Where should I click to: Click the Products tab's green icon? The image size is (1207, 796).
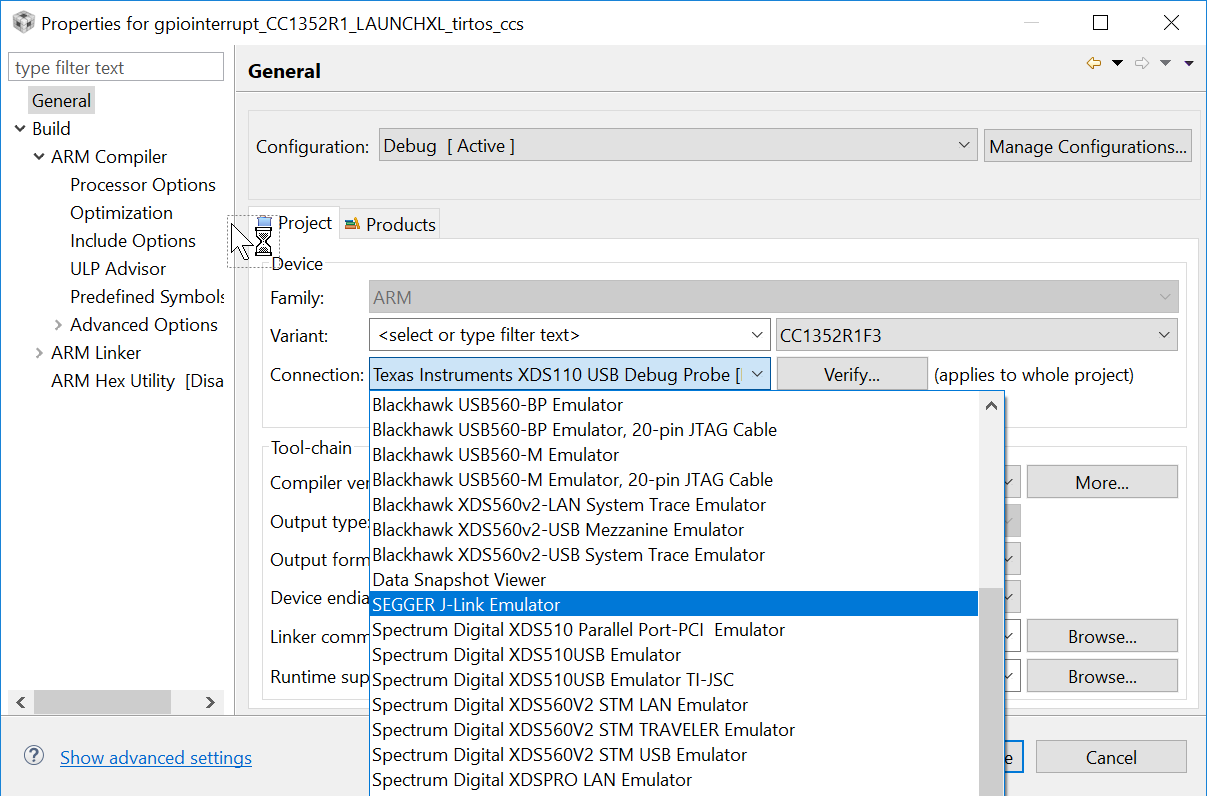pyautogui.click(x=352, y=223)
